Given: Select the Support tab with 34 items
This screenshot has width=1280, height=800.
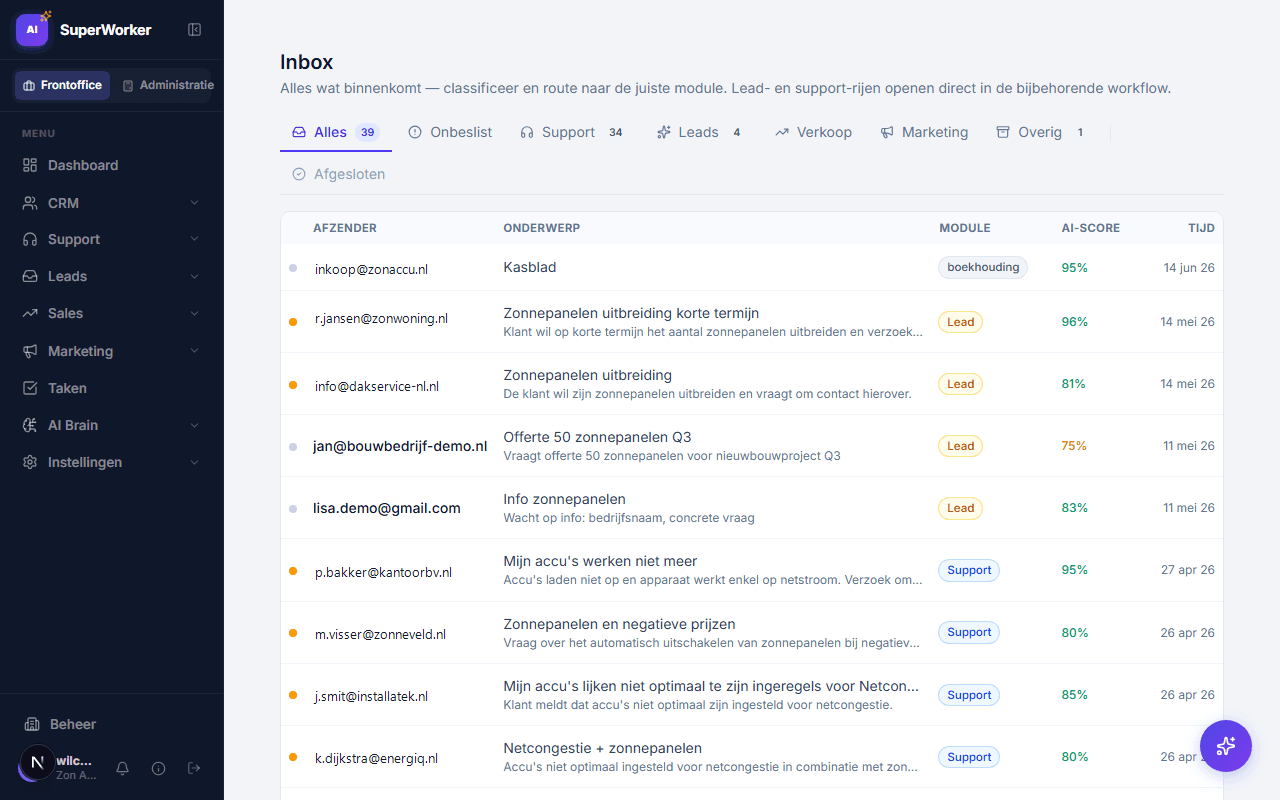Looking at the screenshot, I should 572,132.
